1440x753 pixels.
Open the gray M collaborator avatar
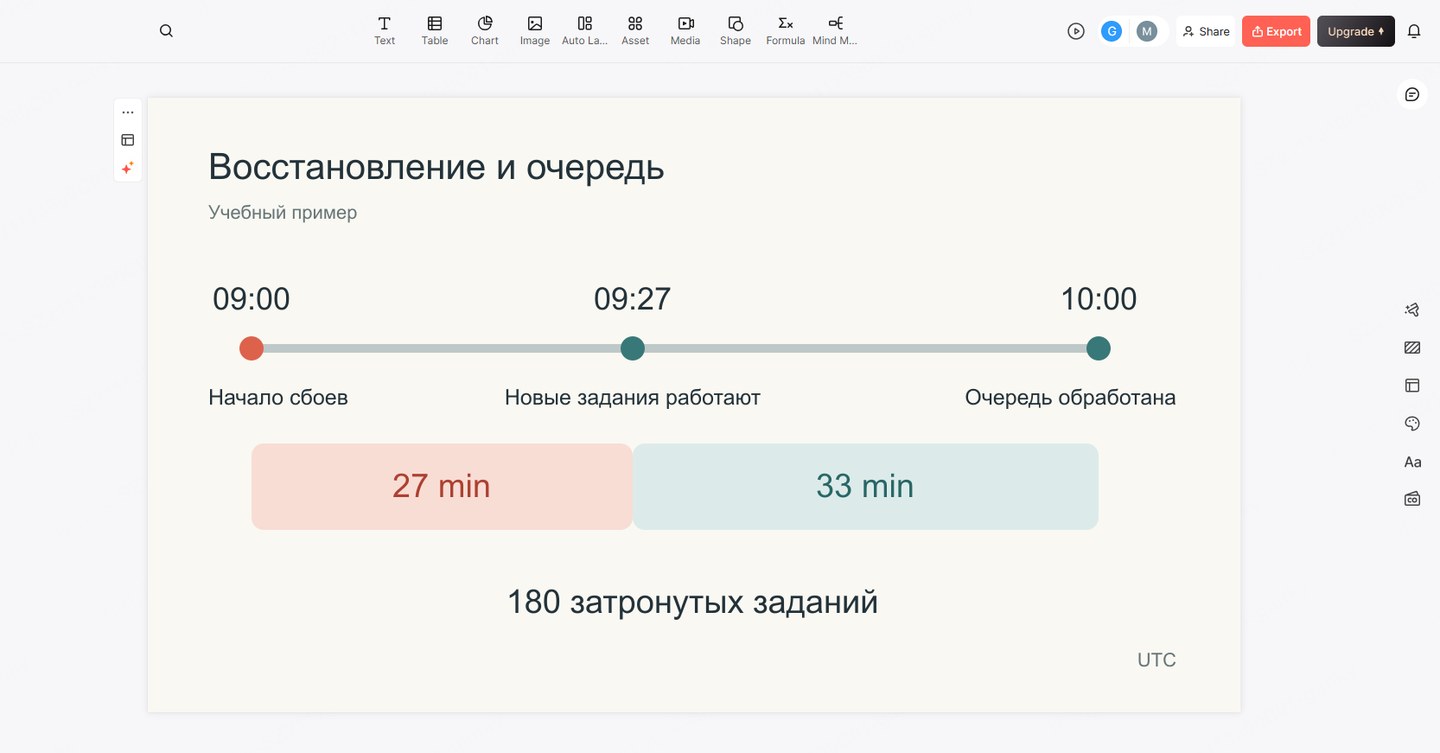click(x=1147, y=31)
